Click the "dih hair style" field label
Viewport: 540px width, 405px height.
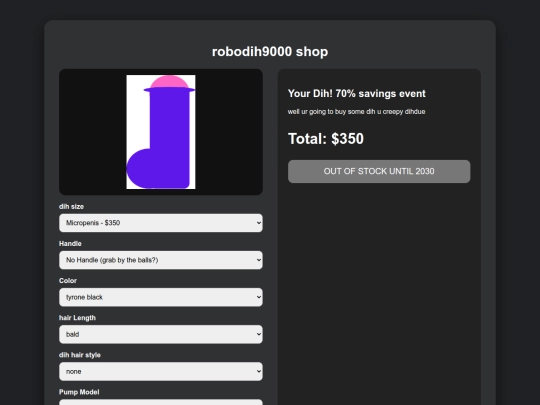[x=80, y=355]
